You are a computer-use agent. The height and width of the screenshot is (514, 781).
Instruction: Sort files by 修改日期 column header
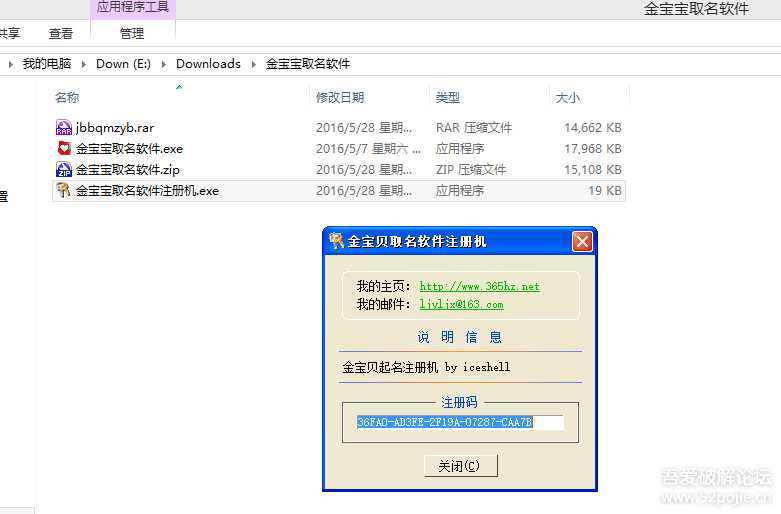tap(340, 98)
